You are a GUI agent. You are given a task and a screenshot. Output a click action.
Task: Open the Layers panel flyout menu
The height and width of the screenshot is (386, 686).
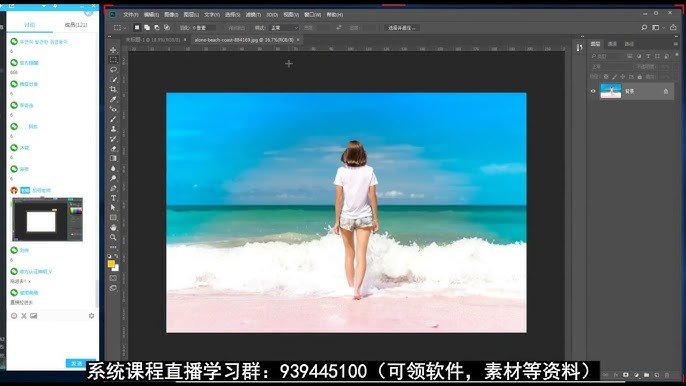(676, 44)
